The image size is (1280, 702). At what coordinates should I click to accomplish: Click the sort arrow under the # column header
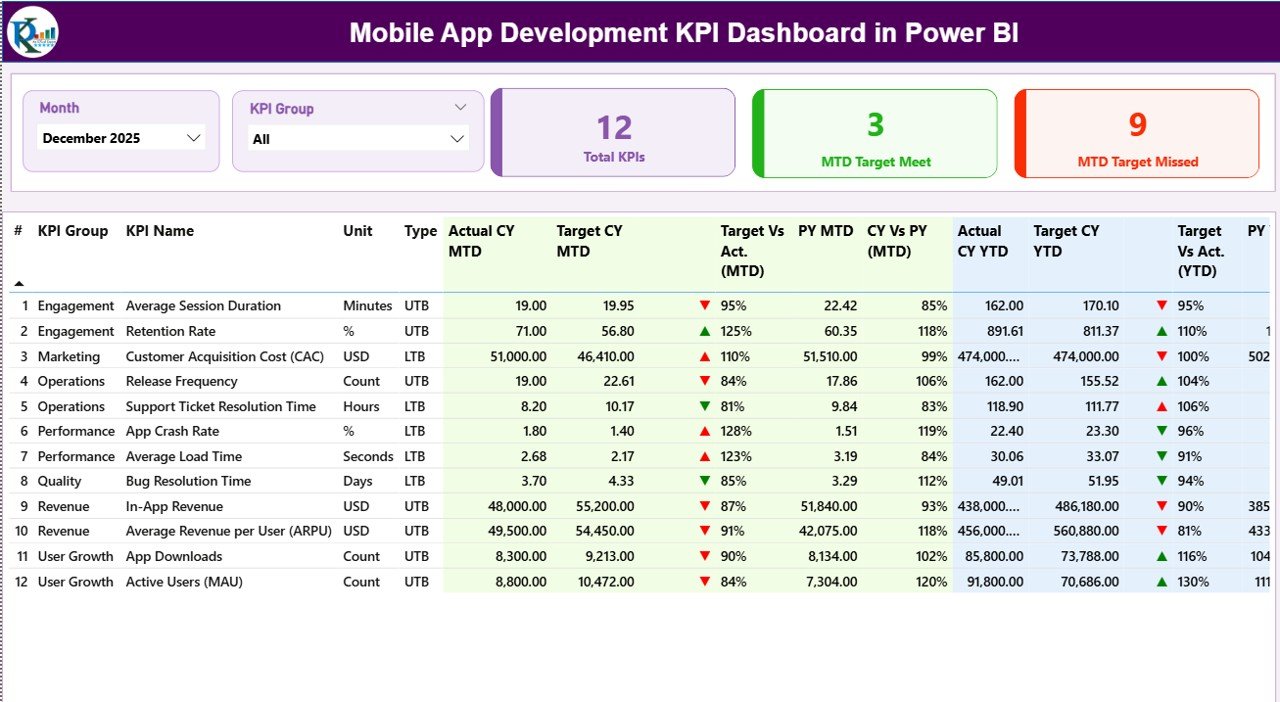pyautogui.click(x=18, y=283)
